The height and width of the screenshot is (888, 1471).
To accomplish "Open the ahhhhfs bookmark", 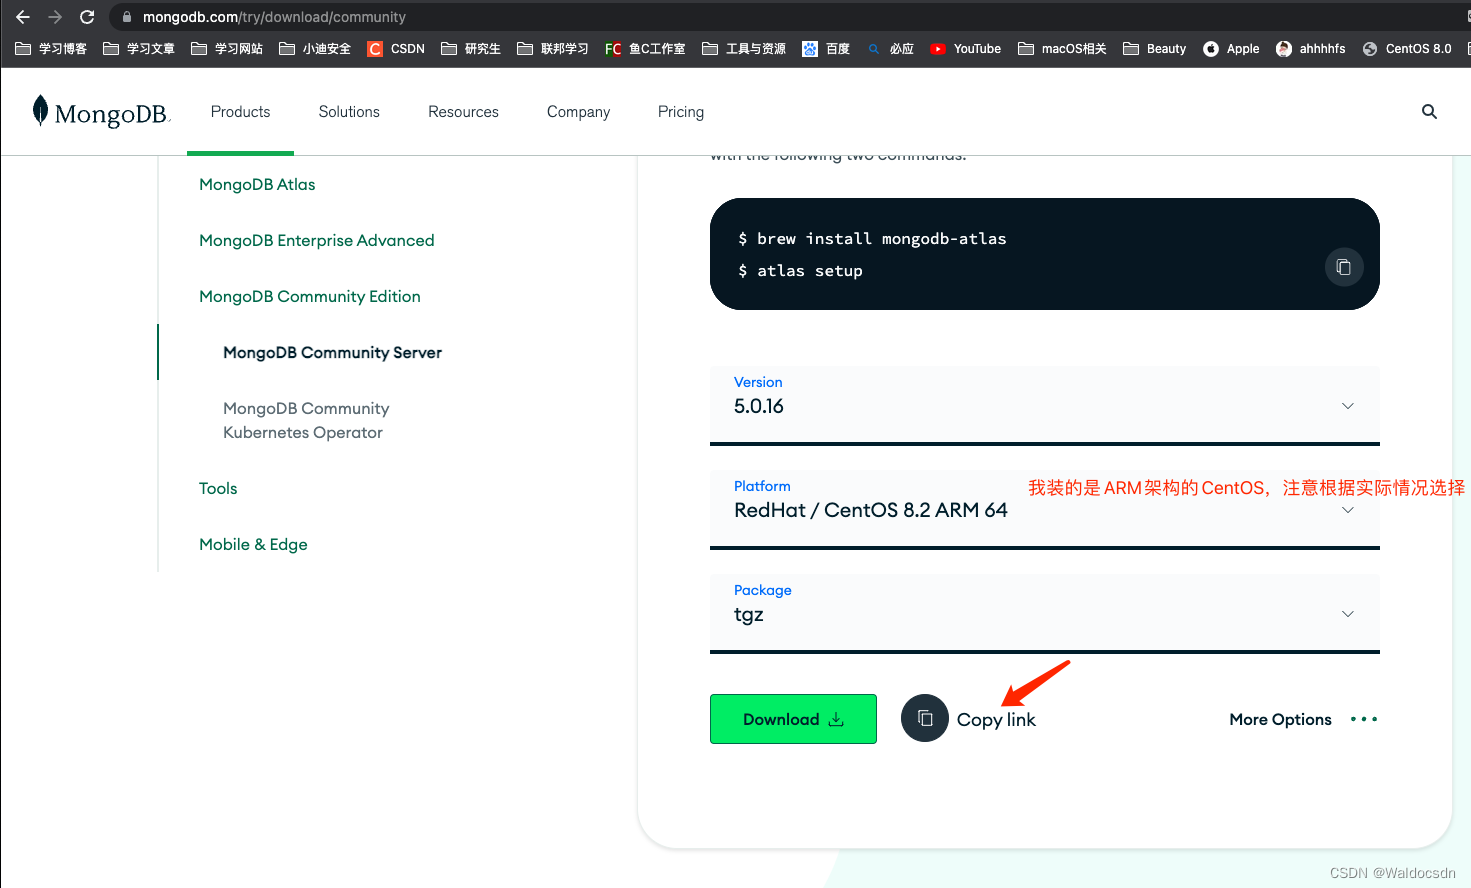I will pyautogui.click(x=1311, y=48).
